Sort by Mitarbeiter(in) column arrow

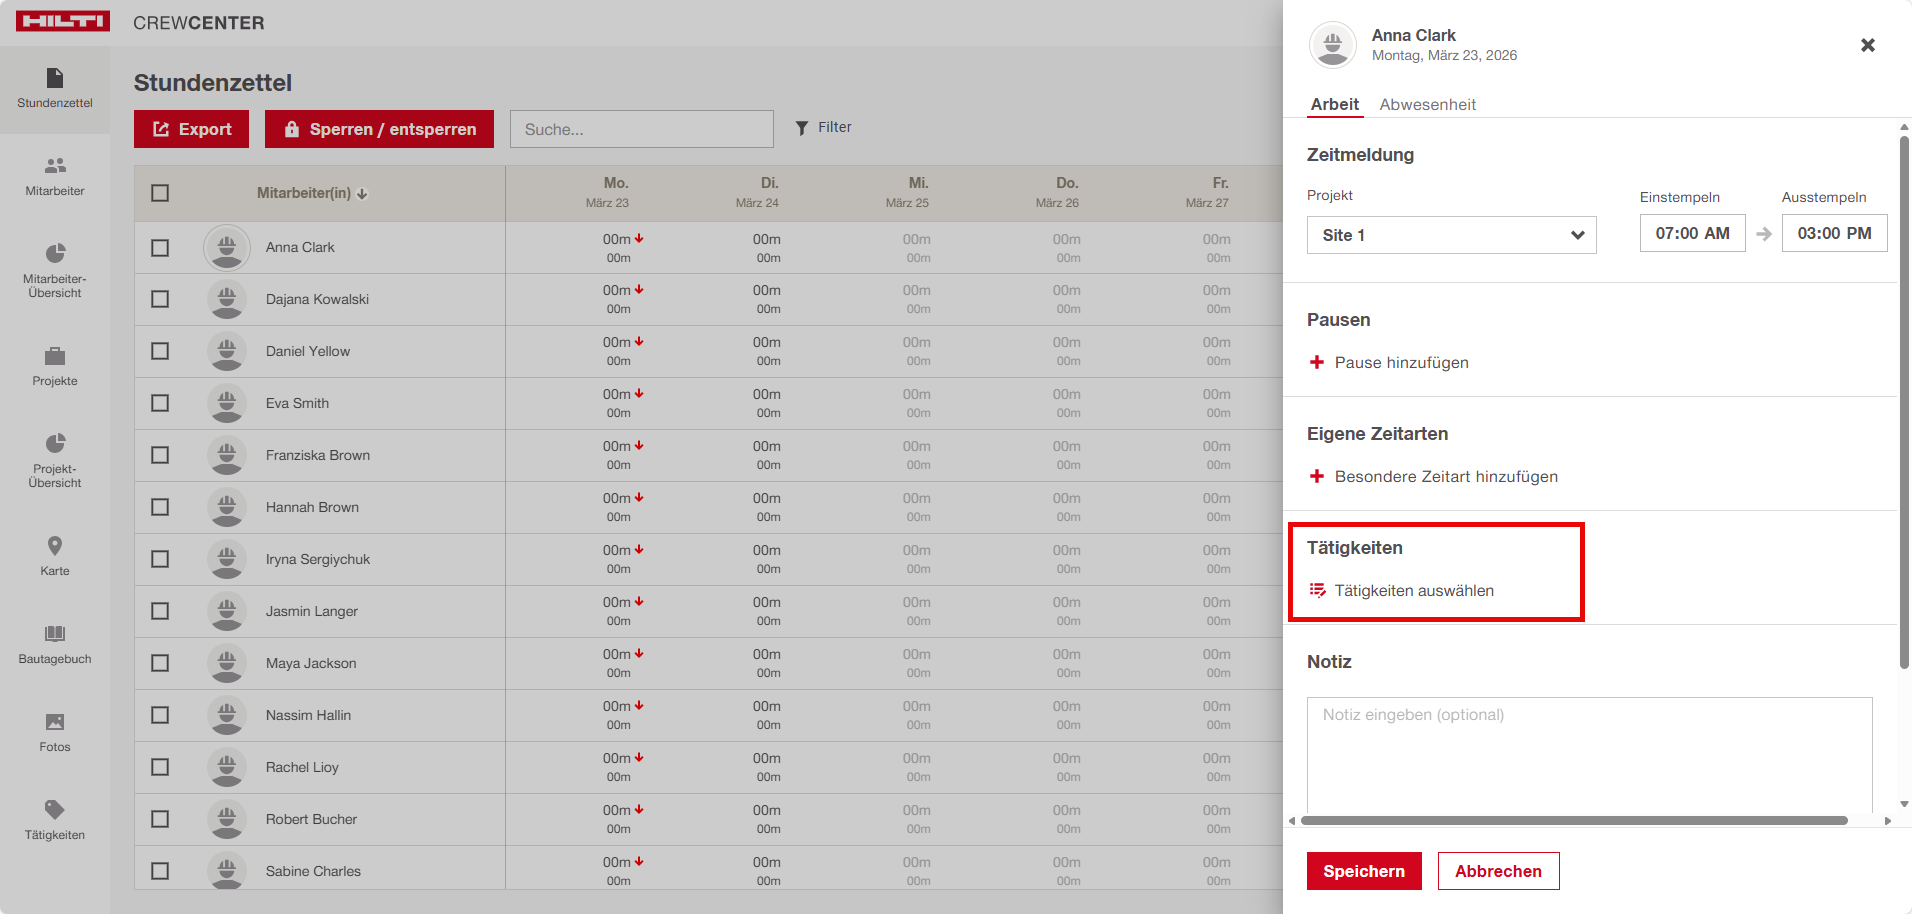point(362,194)
